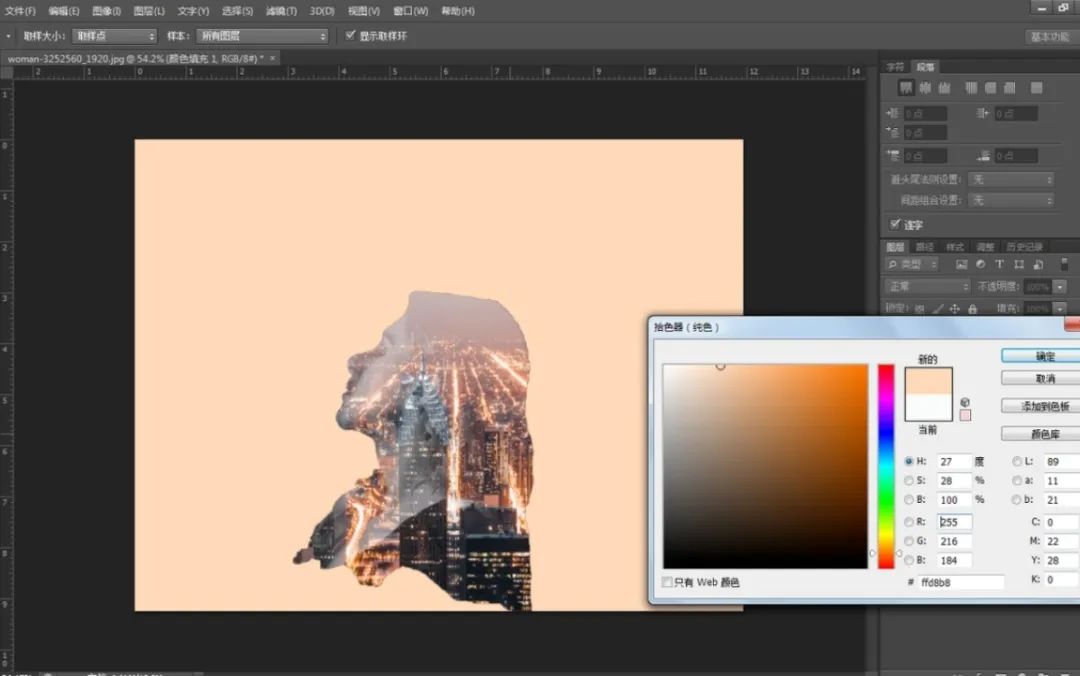Toggle layer filtering switch in Layers panel
This screenshot has height=676, width=1080.
[1064, 265]
